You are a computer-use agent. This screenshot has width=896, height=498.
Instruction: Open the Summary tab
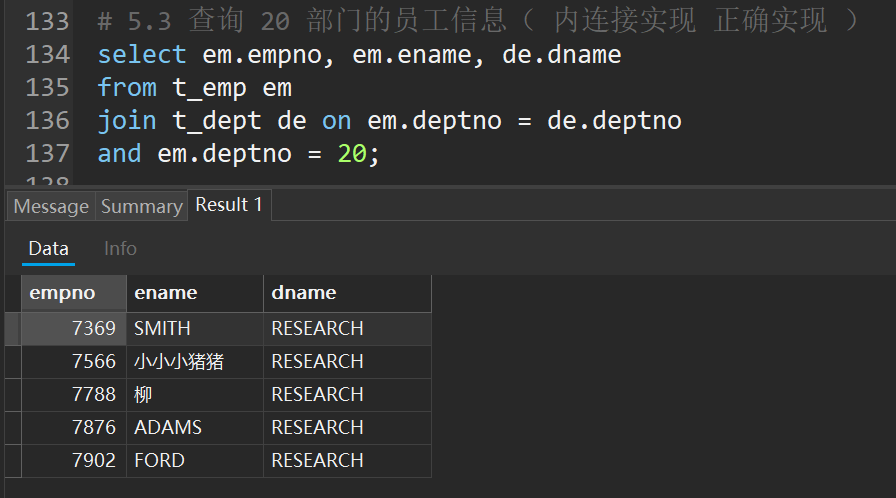[141, 206]
